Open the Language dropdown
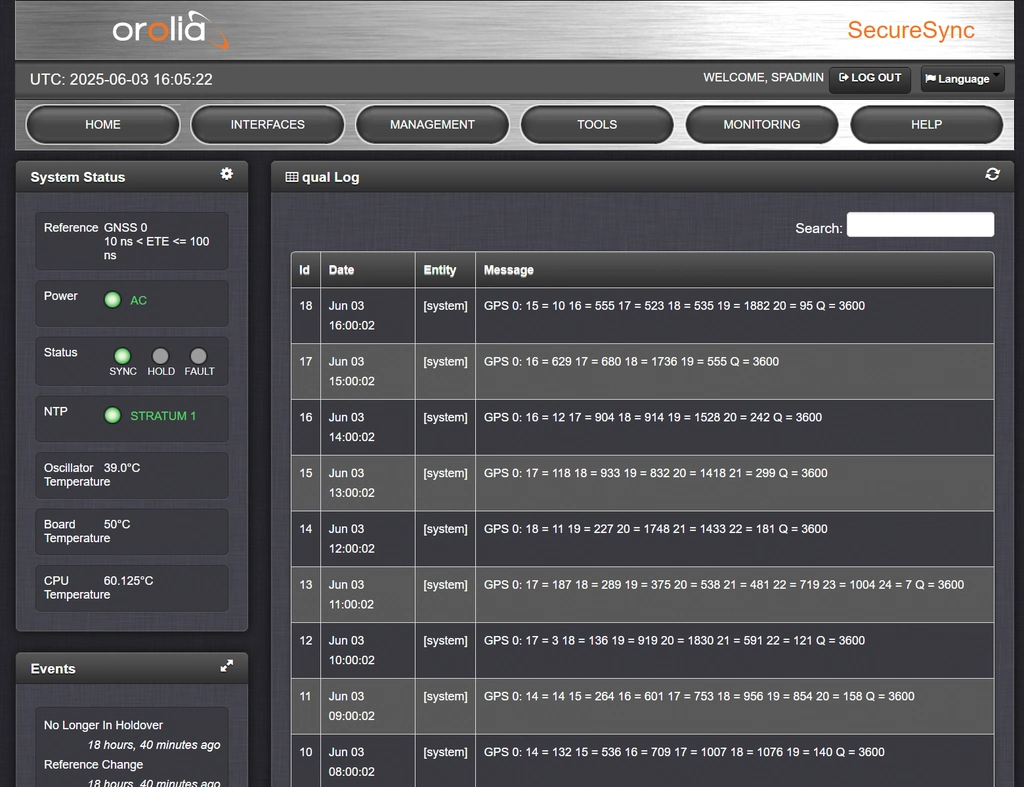Viewport: 1024px width, 787px height. coord(962,79)
